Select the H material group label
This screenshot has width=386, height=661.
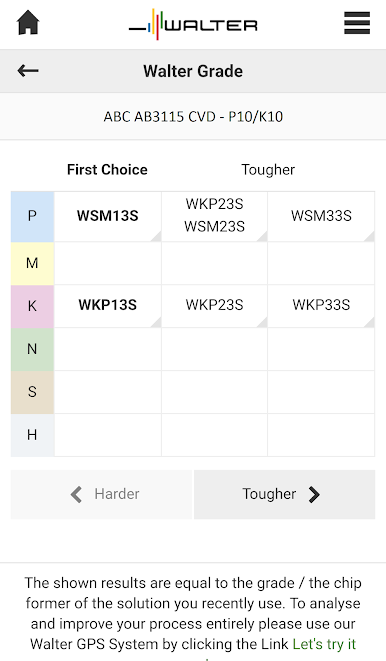coord(32,435)
